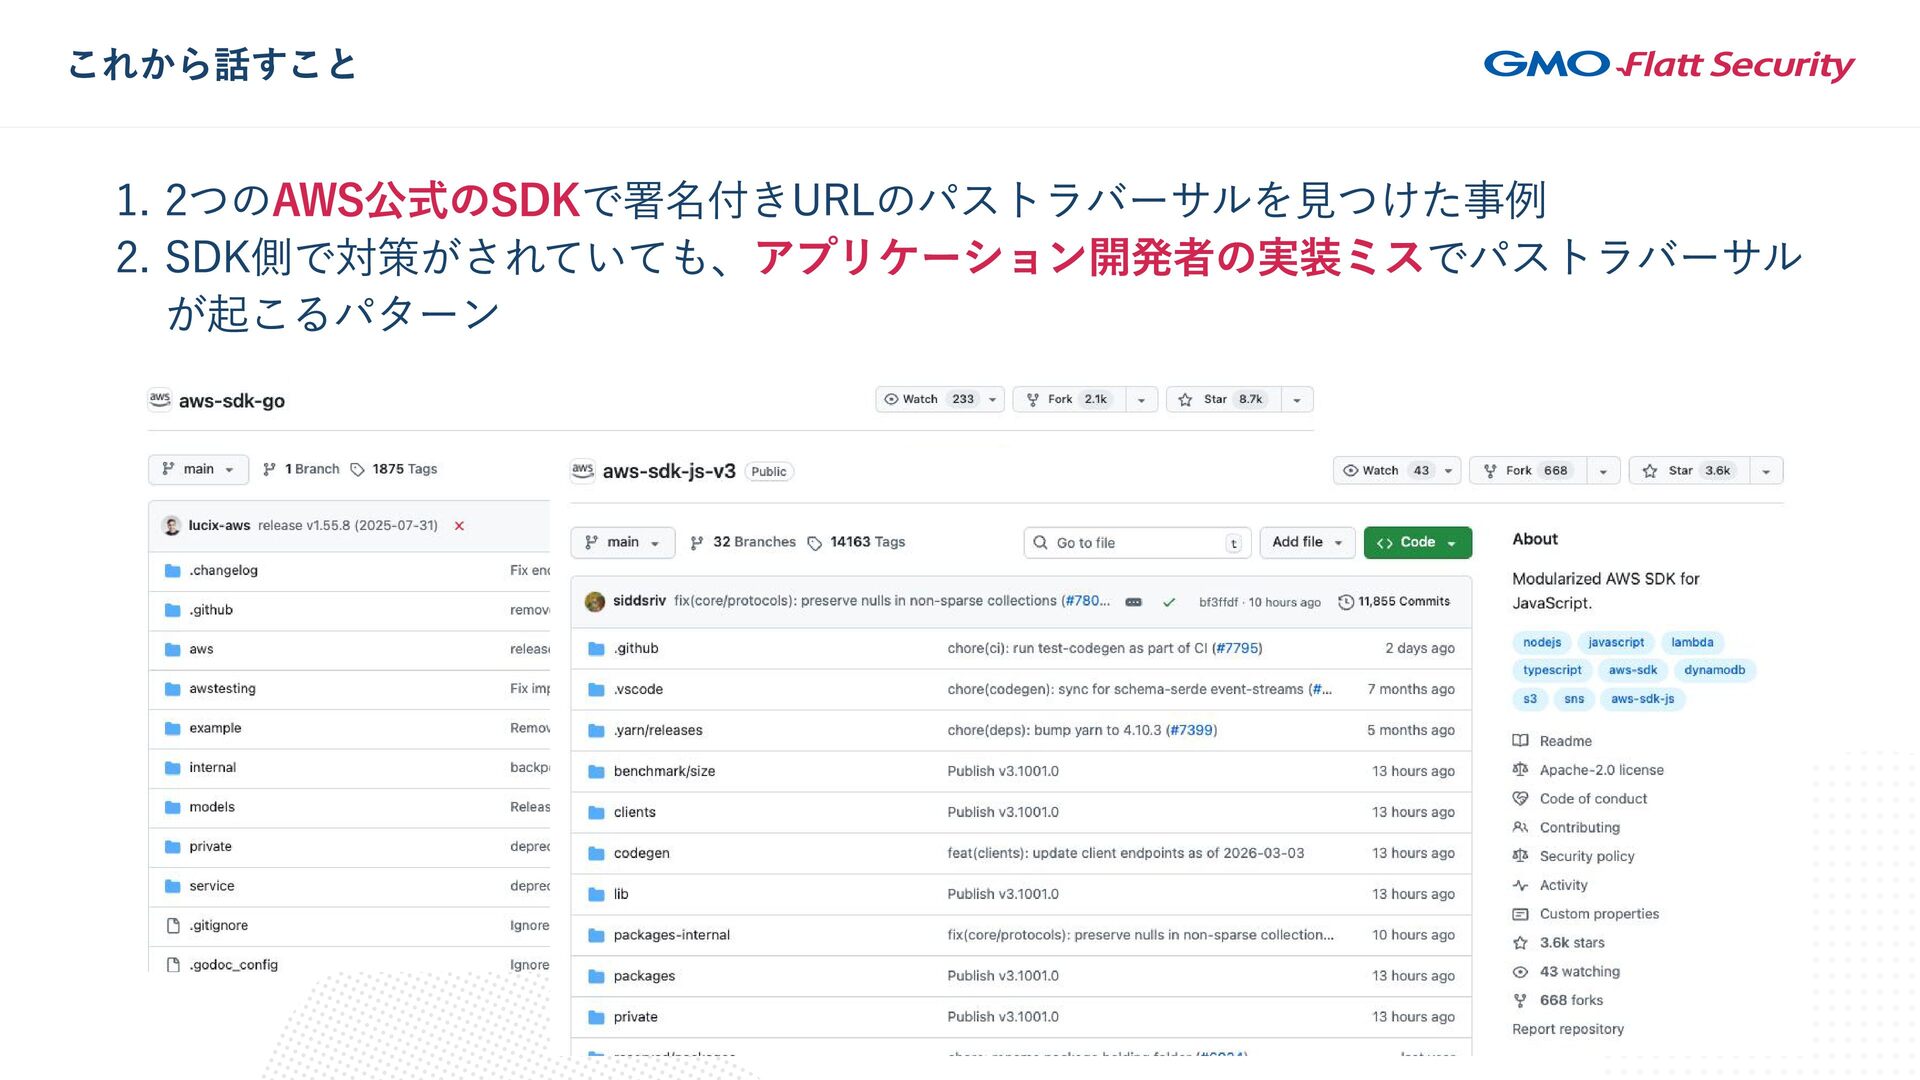Expand the green Code button
This screenshot has height=1080, width=1920.
pyautogui.click(x=1417, y=542)
